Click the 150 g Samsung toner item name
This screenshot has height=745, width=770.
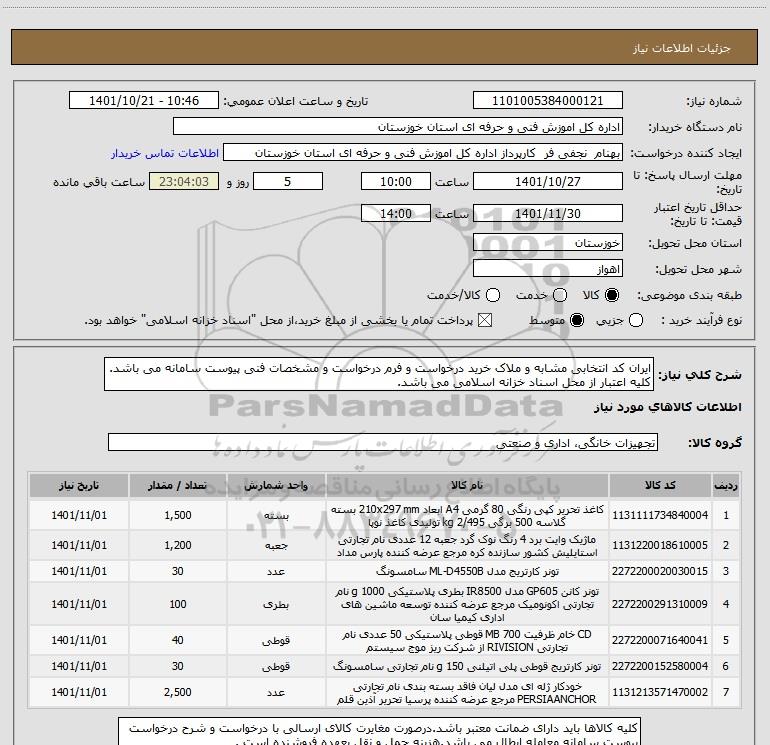pyautogui.click(x=467, y=666)
